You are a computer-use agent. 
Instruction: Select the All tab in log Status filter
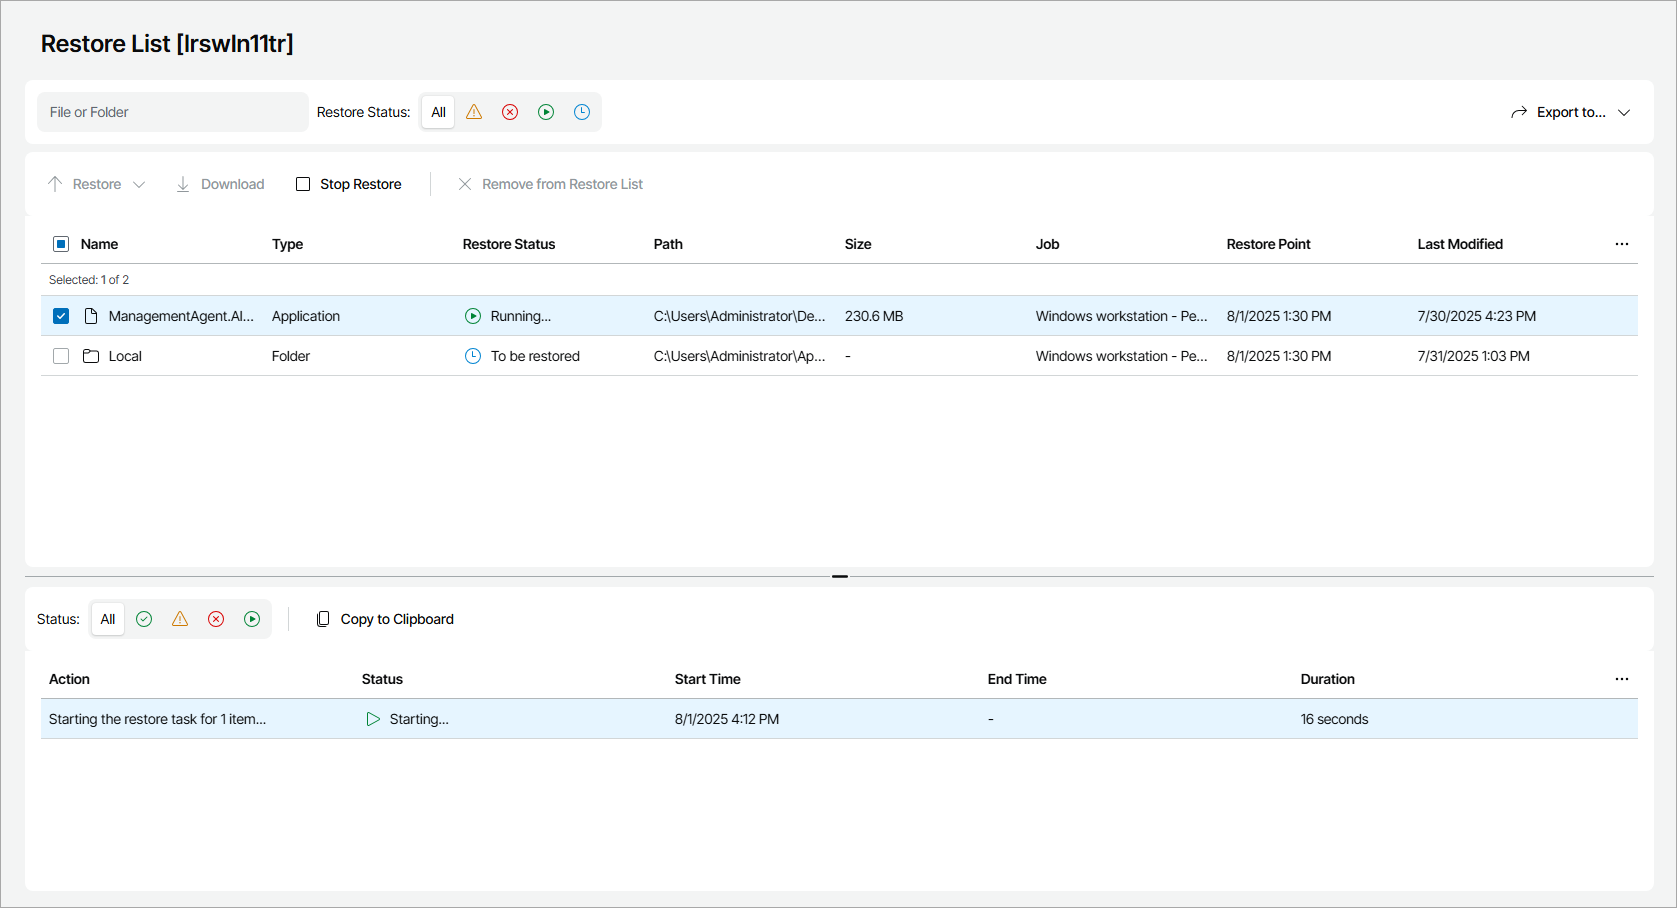click(x=108, y=619)
